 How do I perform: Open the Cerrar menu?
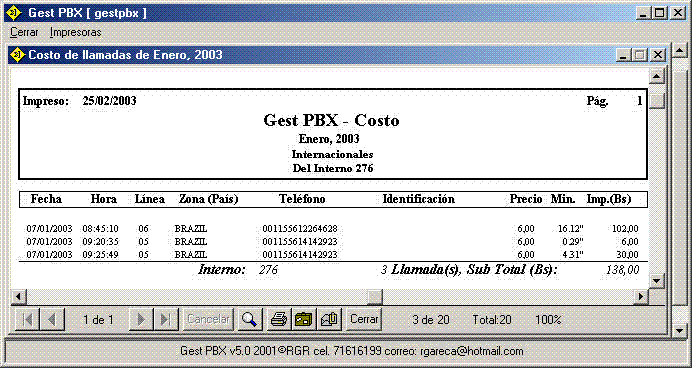[24, 32]
